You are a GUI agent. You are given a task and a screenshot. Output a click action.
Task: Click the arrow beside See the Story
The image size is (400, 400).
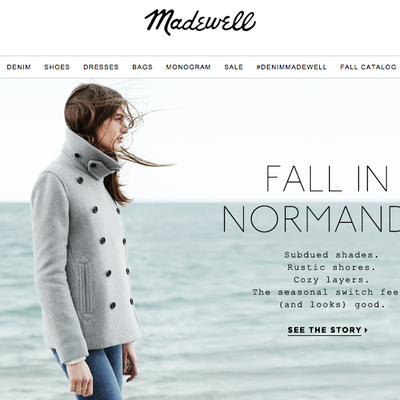(x=366, y=330)
